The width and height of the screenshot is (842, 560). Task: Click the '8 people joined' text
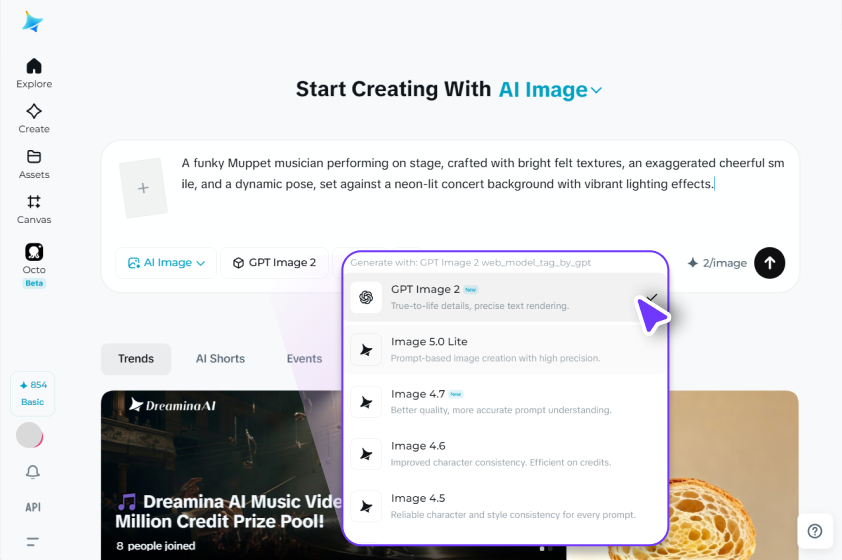tap(156, 546)
